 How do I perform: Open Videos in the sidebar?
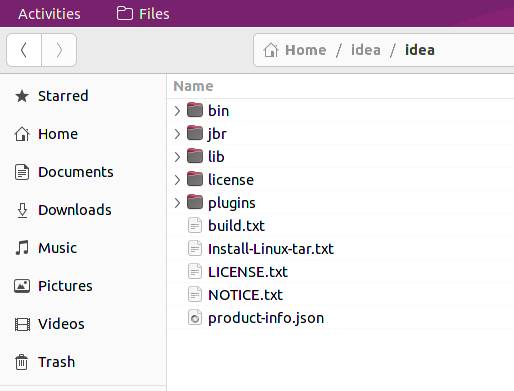(83, 324)
